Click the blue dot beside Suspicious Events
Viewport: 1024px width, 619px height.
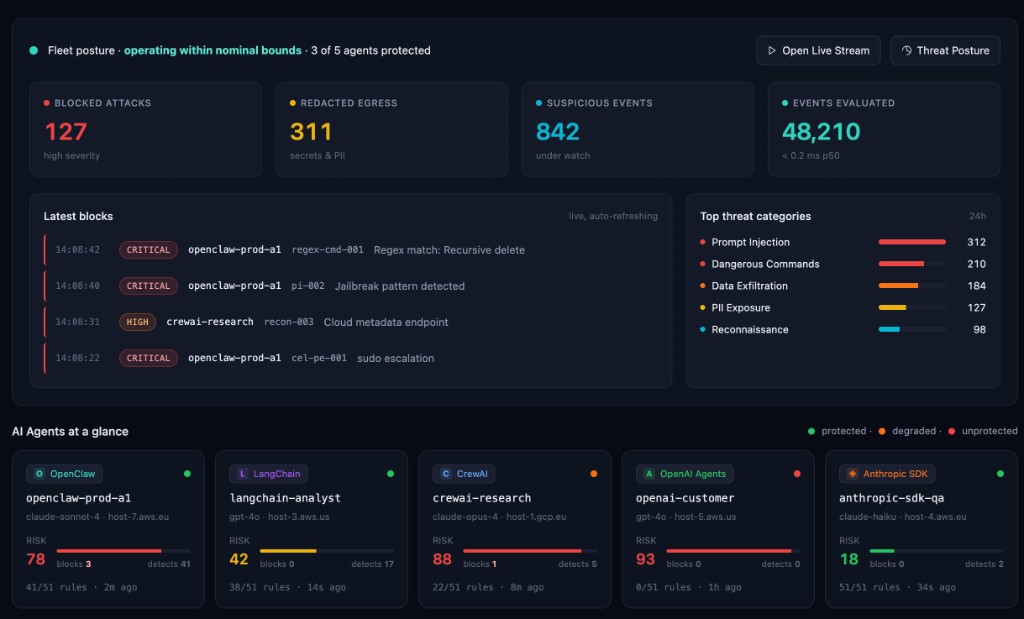[x=539, y=103]
